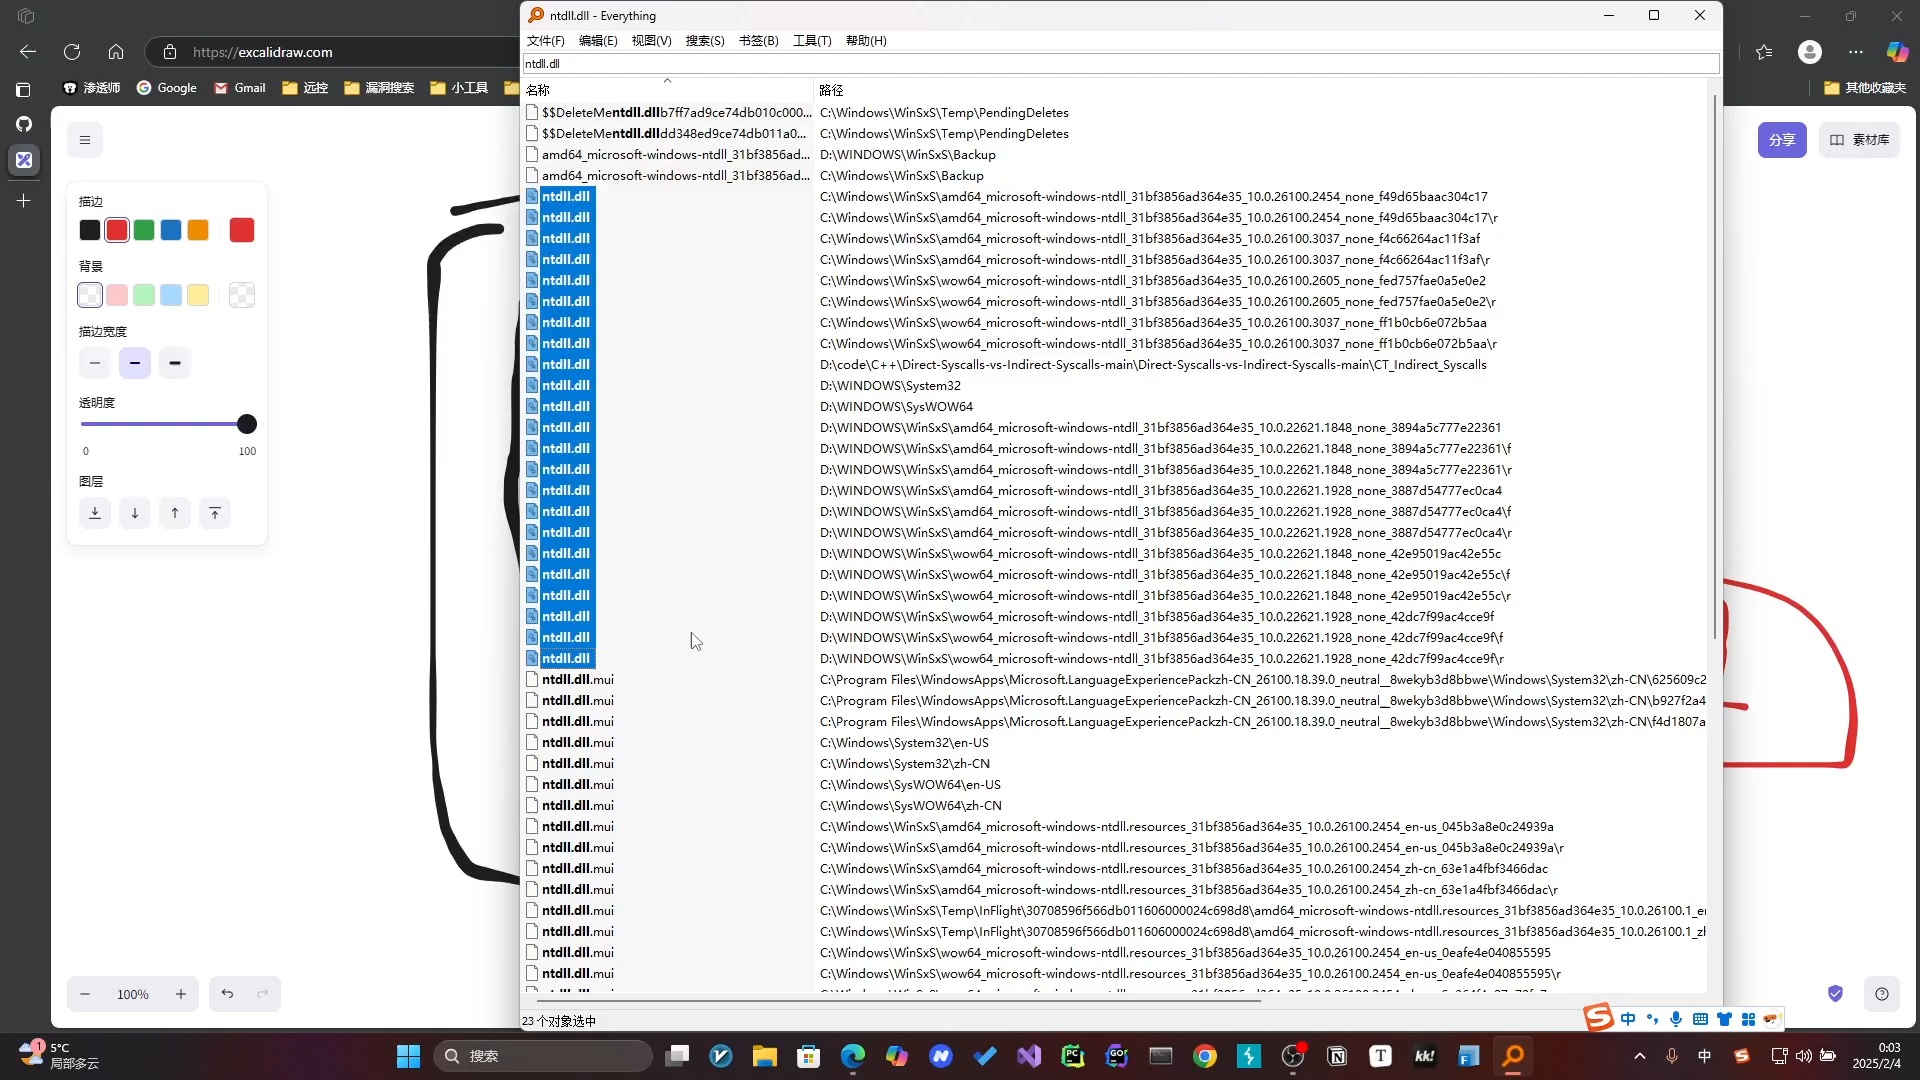Click the bring to front layer icon

215,513
